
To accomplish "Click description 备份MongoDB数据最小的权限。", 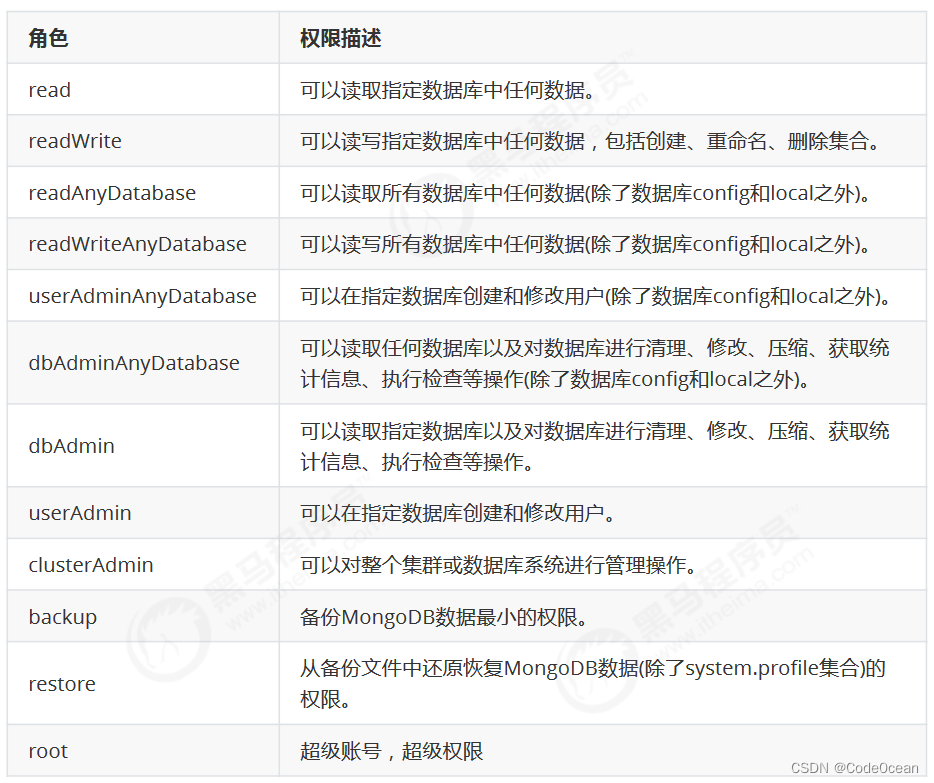I will click(x=444, y=617).
